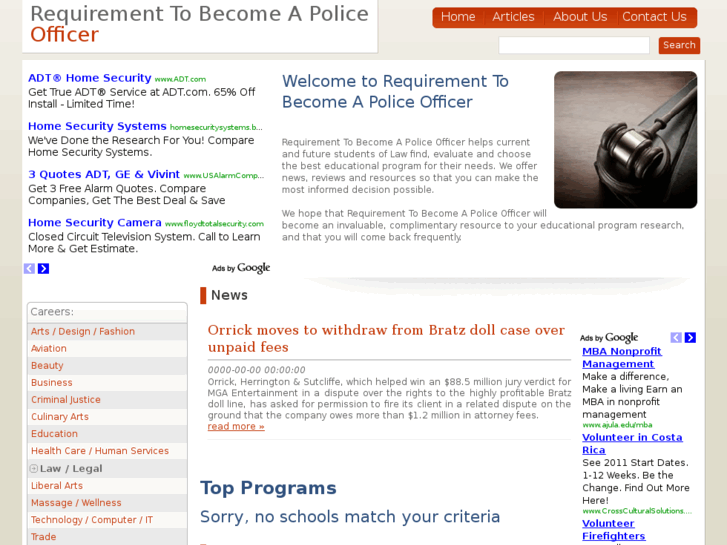Click the www.CrossCulturalSolutions ad URL
The width and height of the screenshot is (727, 545).
pyautogui.click(x=637, y=511)
